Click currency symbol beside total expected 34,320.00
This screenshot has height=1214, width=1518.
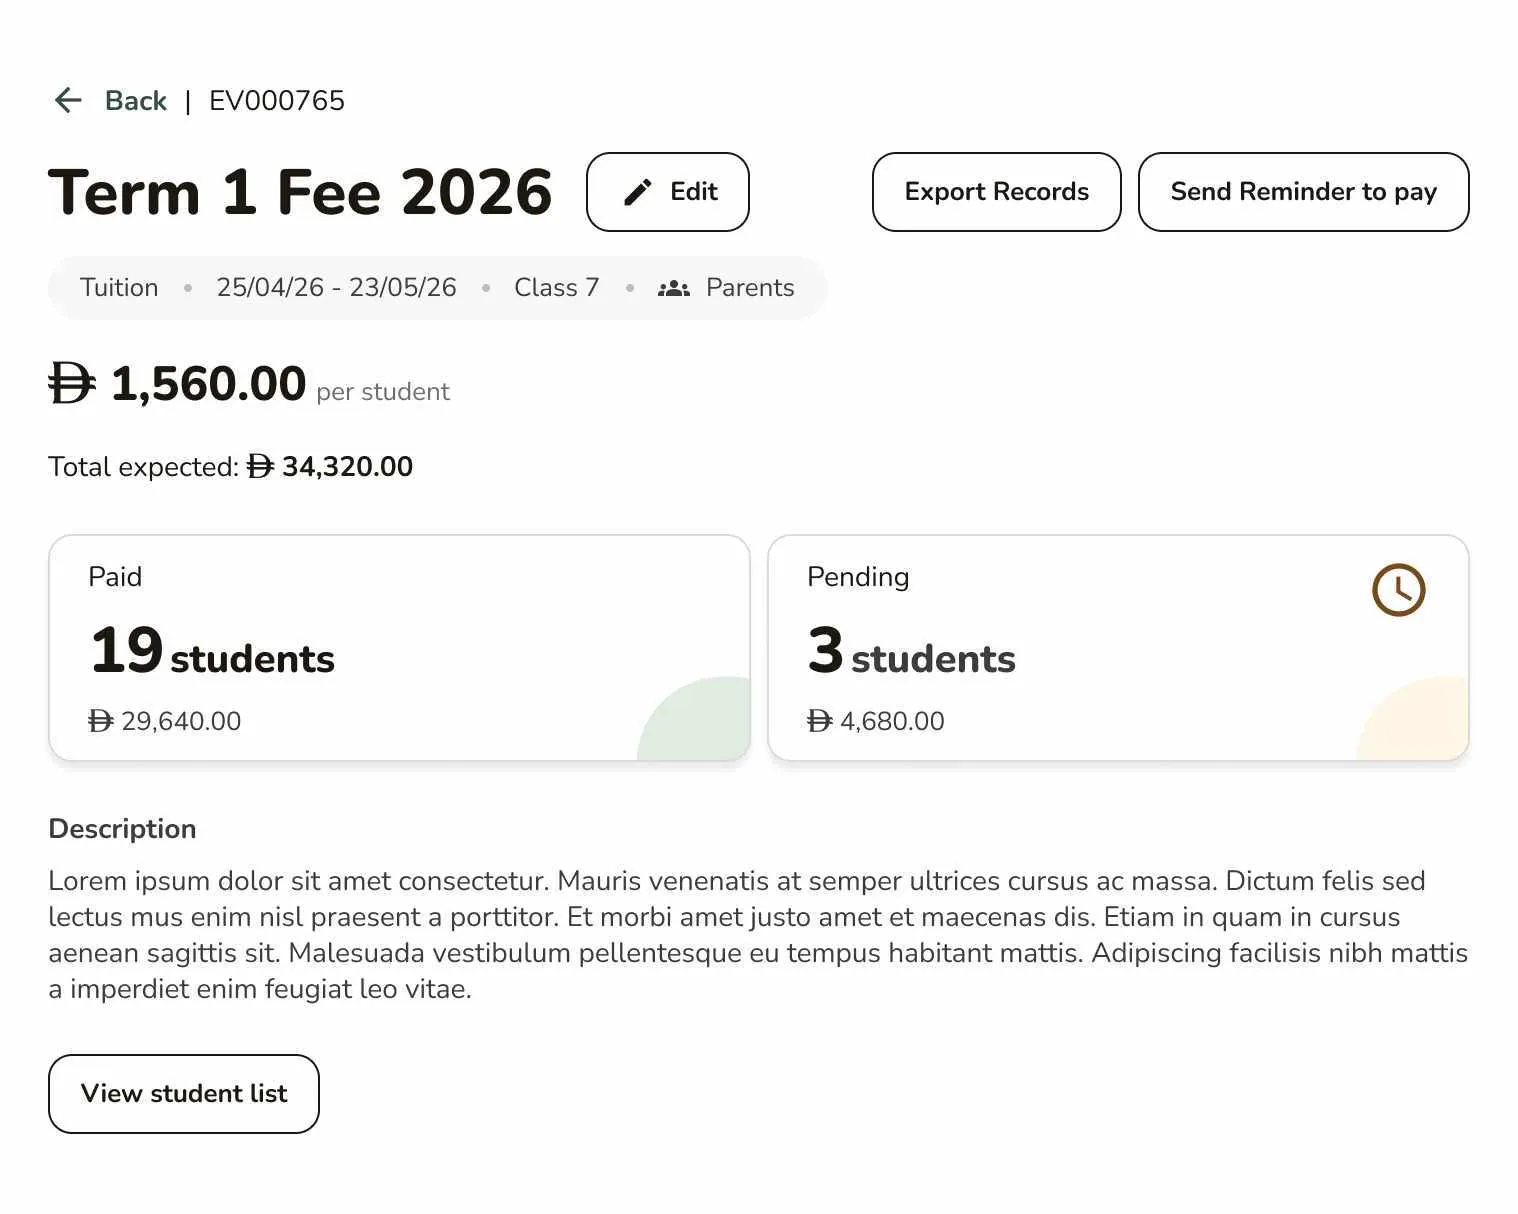click(x=260, y=467)
